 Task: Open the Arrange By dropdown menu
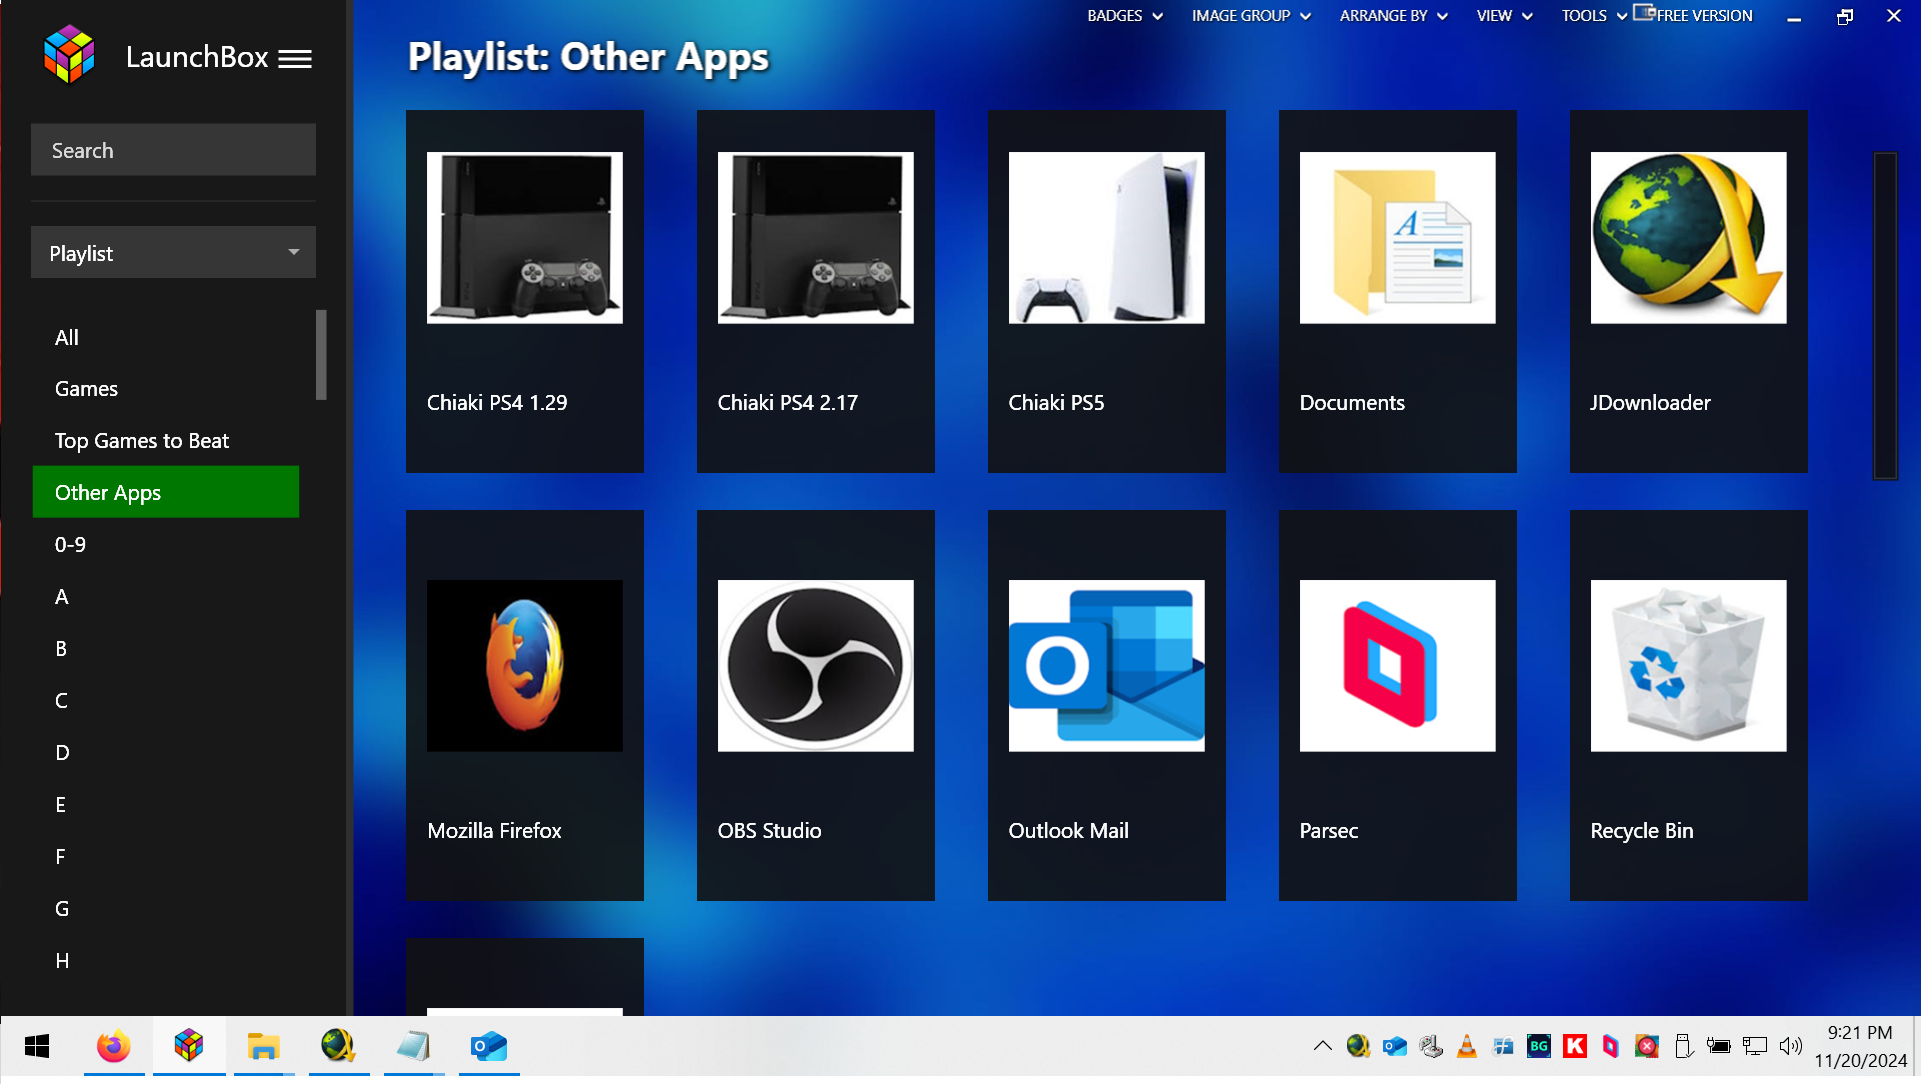tap(1394, 16)
